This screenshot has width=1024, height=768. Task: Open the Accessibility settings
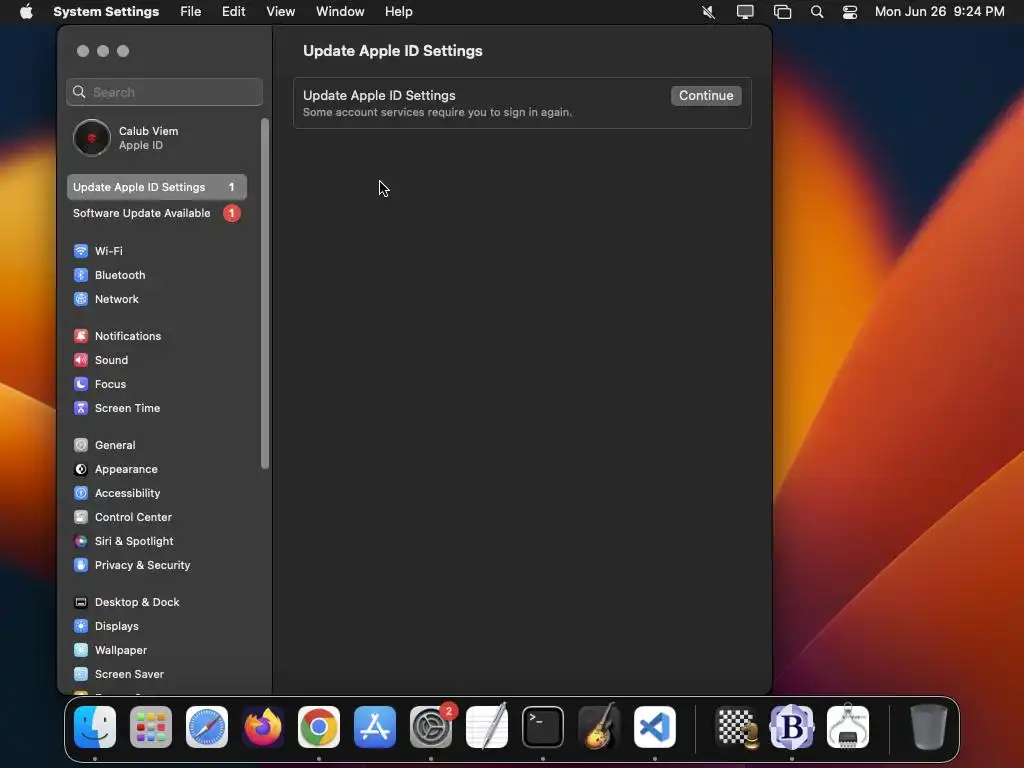click(157, 493)
